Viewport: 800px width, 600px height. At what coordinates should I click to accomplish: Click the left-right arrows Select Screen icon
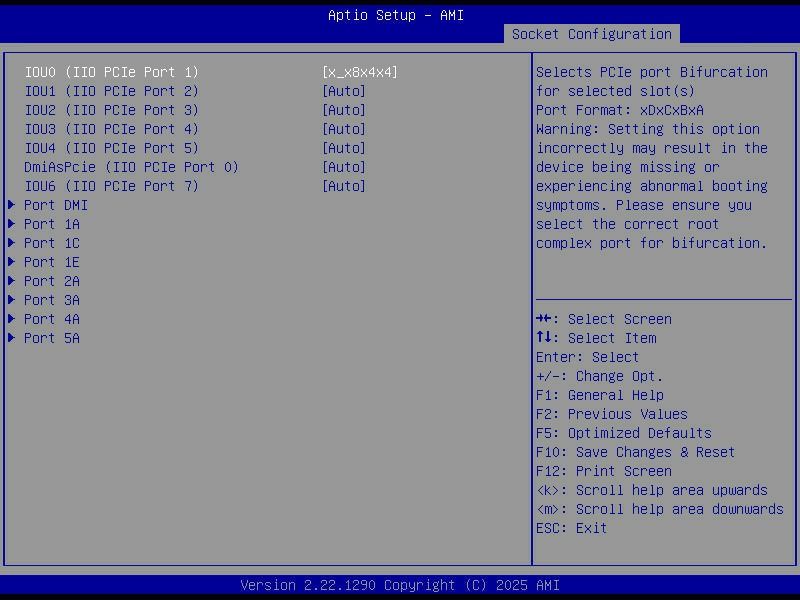click(x=543, y=319)
